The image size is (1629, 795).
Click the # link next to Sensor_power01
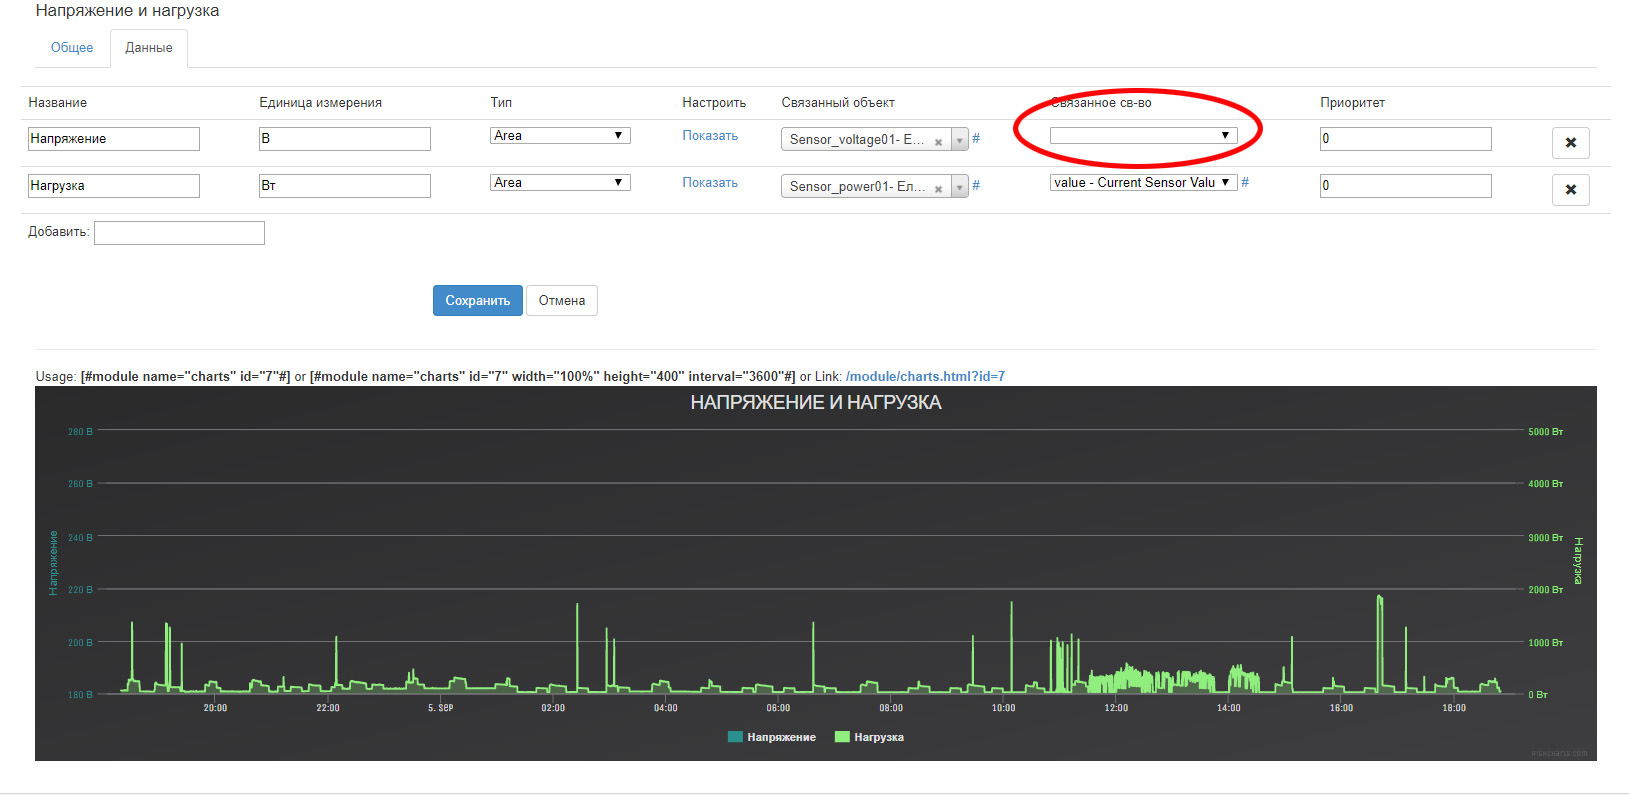click(976, 186)
